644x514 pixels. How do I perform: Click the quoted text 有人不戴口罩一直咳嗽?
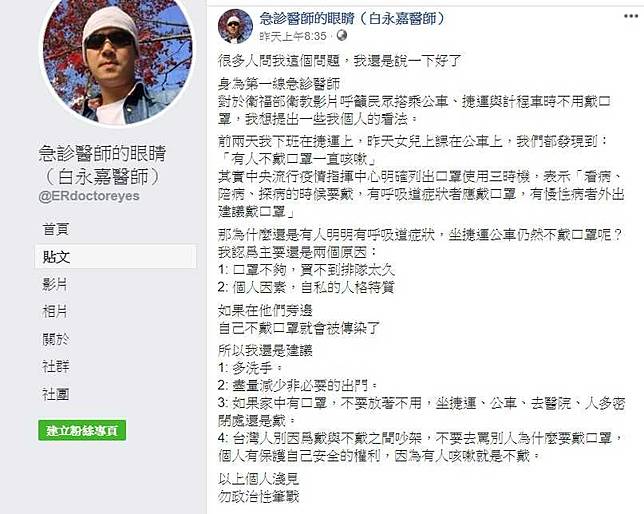point(298,159)
